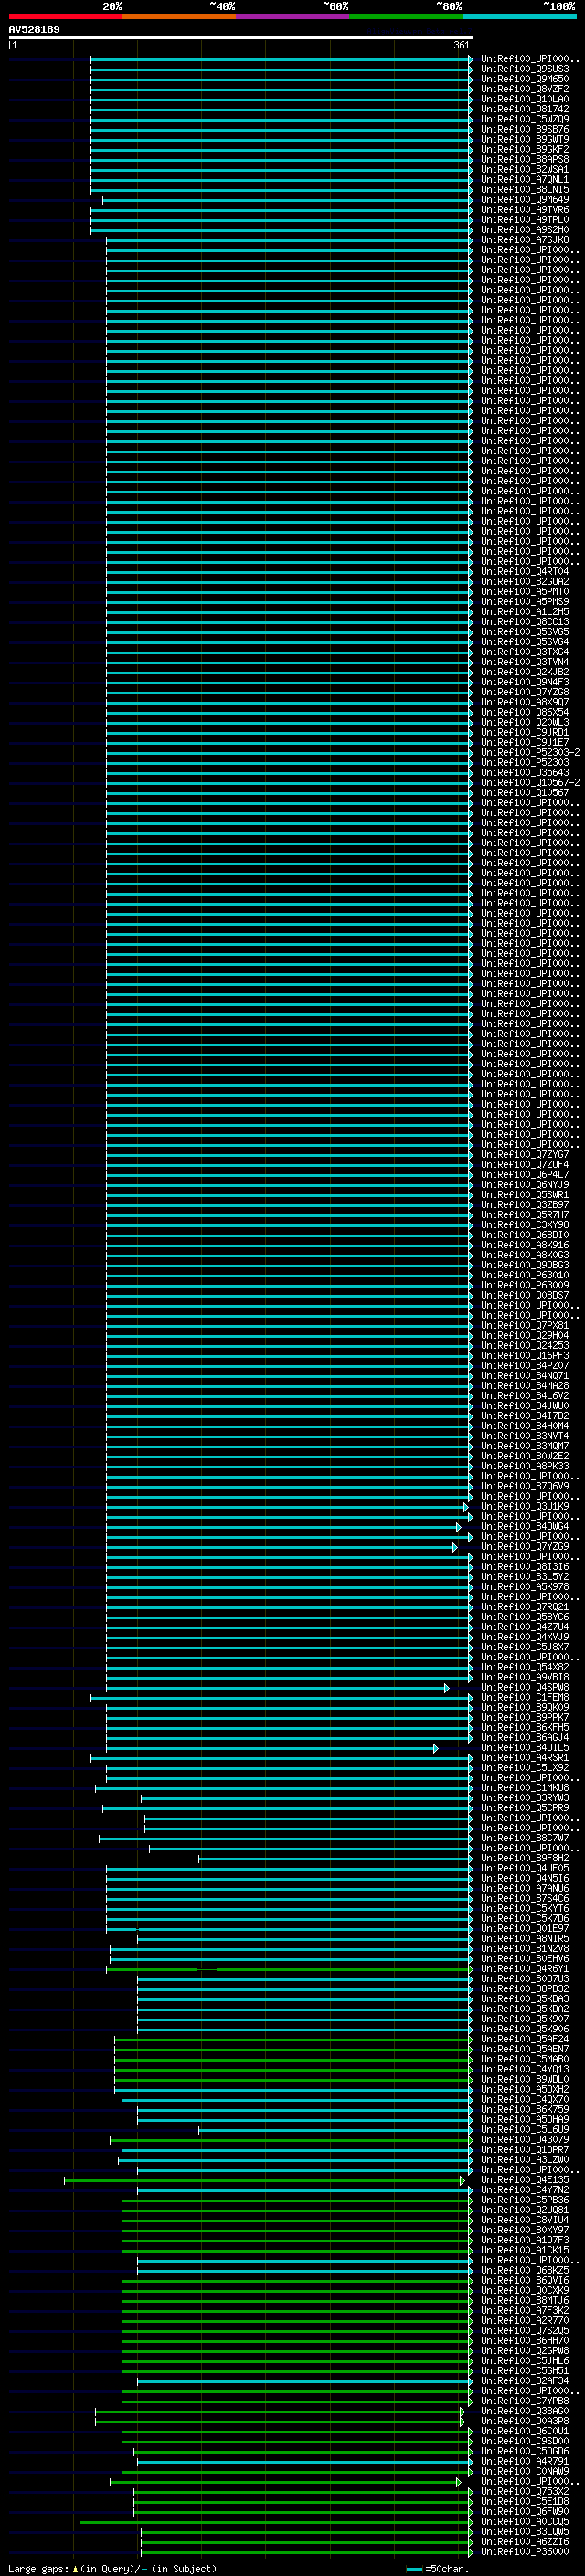Select label UniRef100_B2WSA1

point(525,169)
